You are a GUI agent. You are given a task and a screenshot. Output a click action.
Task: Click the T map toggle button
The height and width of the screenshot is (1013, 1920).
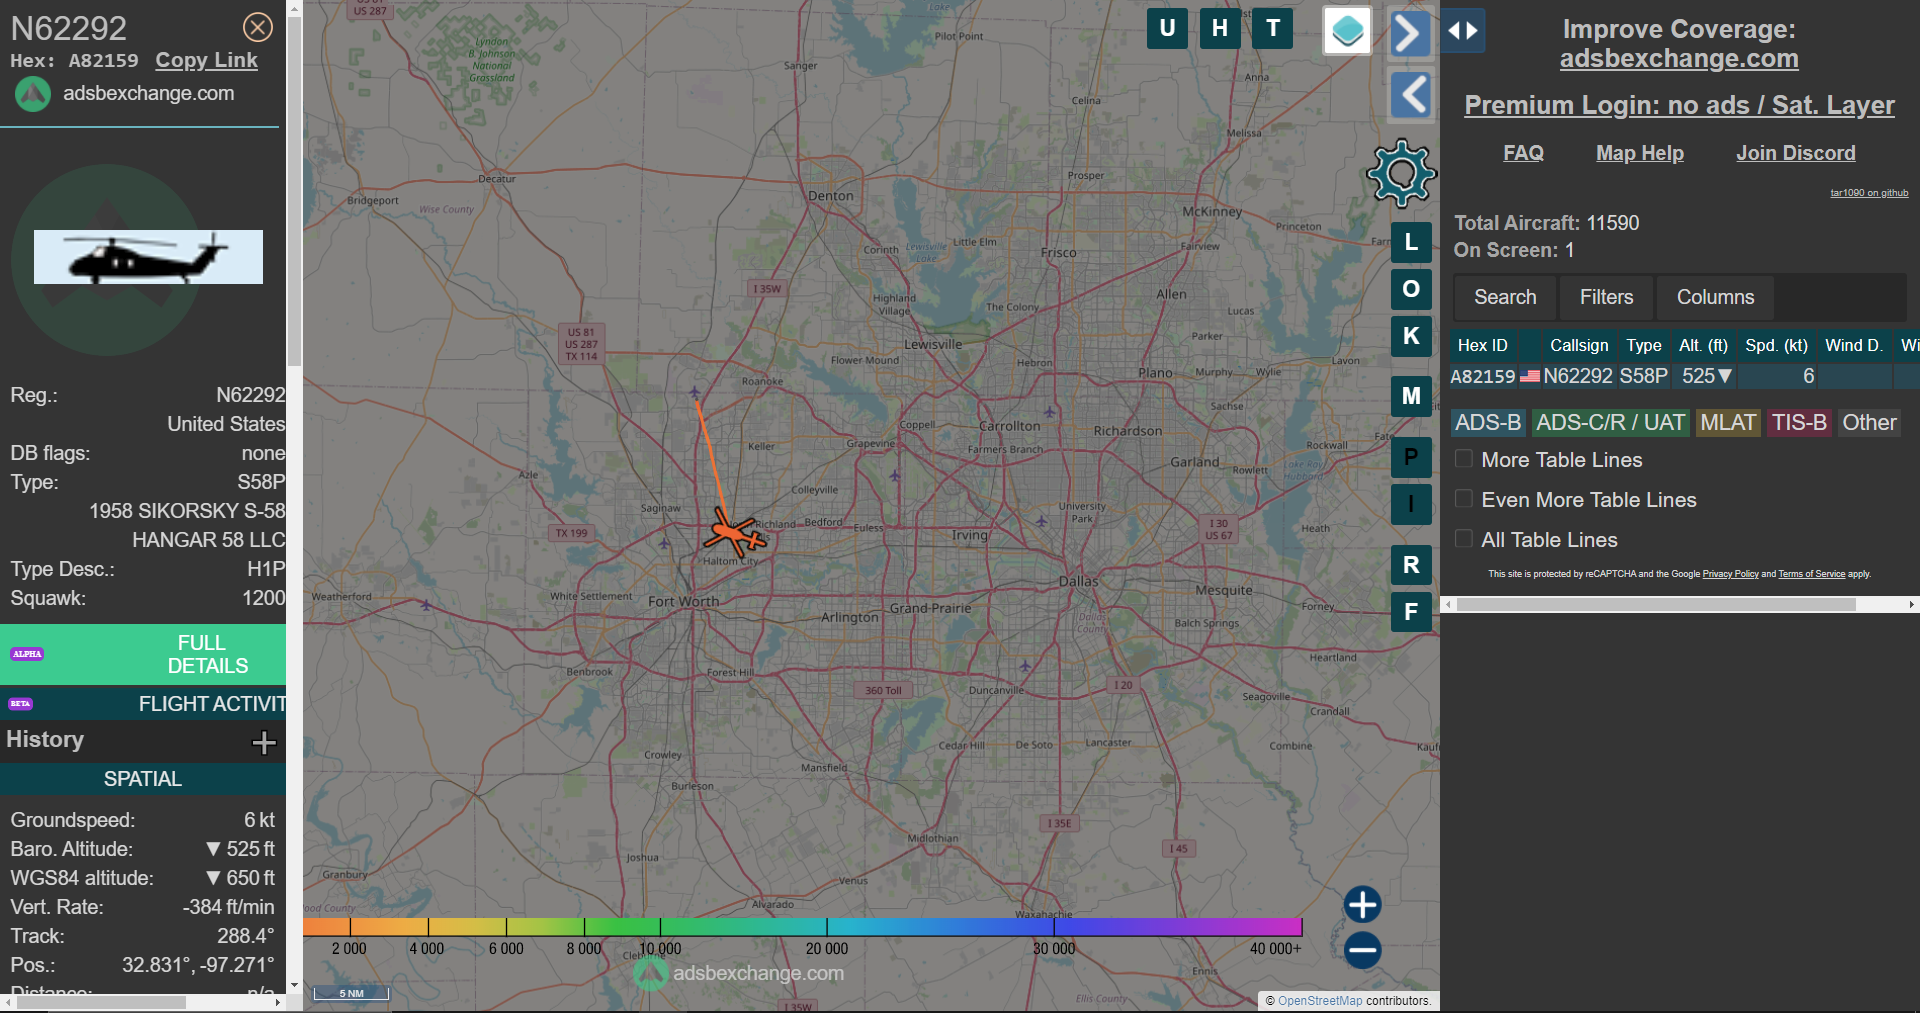pyautogui.click(x=1273, y=28)
